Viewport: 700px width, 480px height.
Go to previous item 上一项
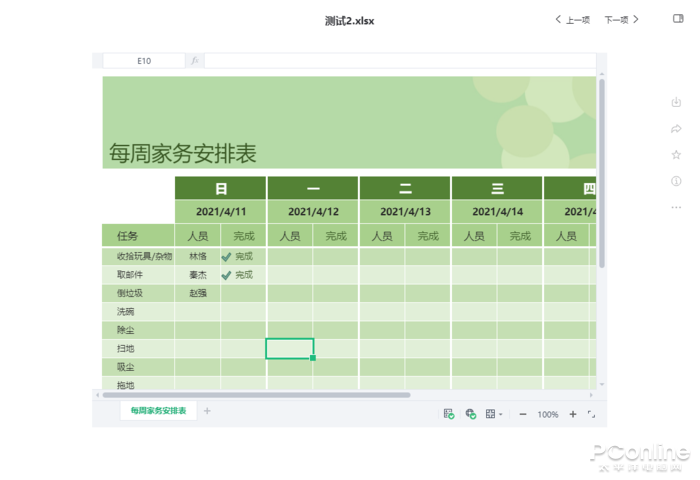pyautogui.click(x=573, y=20)
